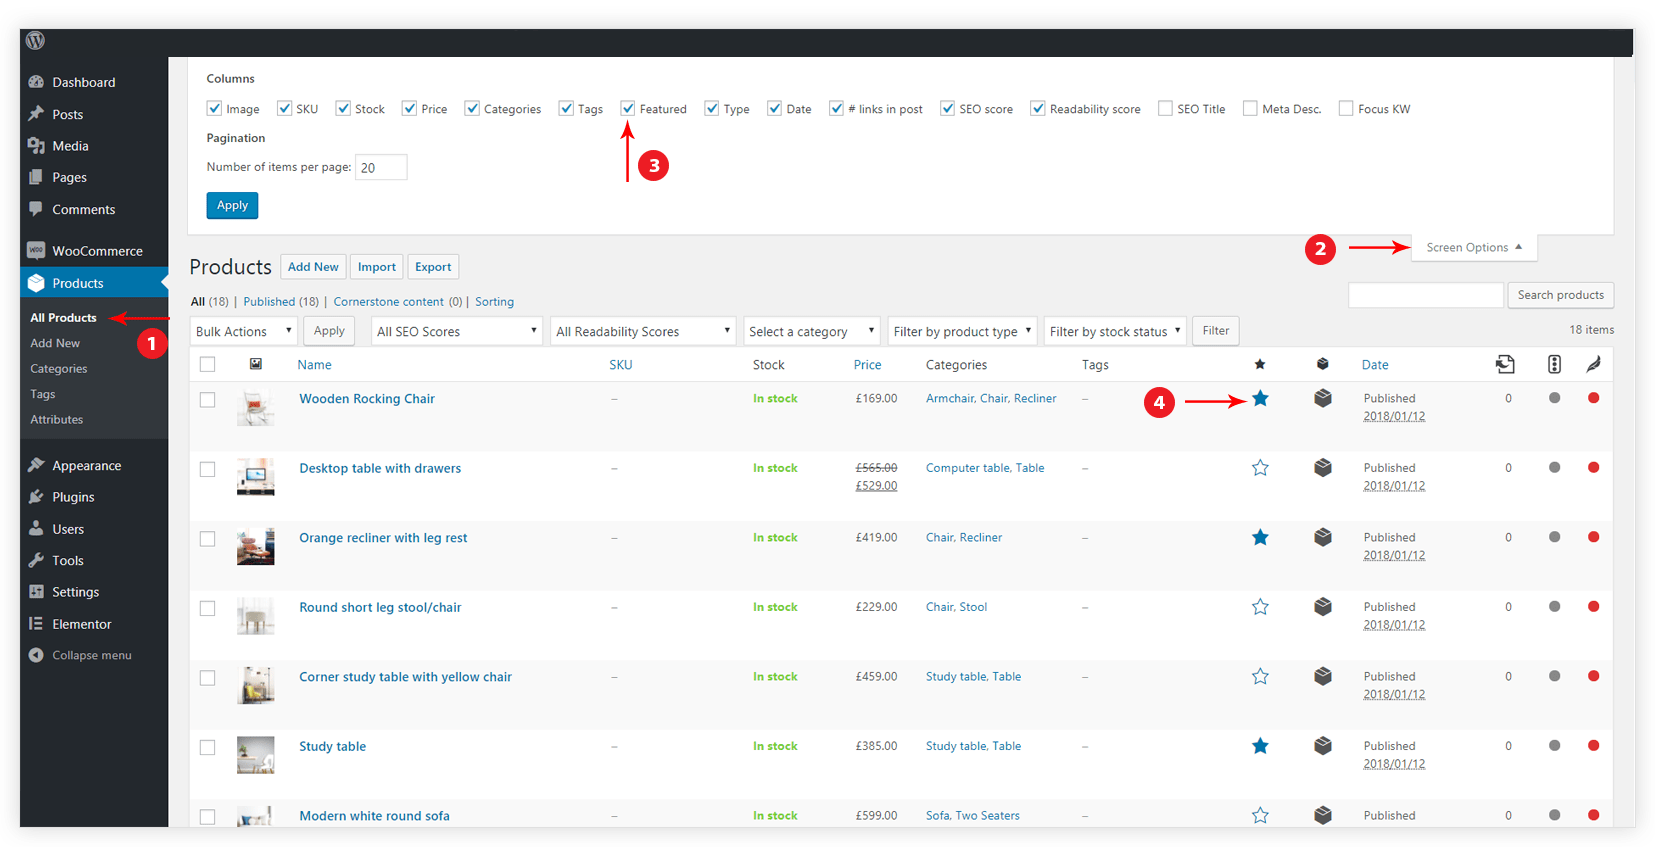Open the Round short leg stool/chair product
The width and height of the screenshot is (1655, 847).
click(380, 608)
